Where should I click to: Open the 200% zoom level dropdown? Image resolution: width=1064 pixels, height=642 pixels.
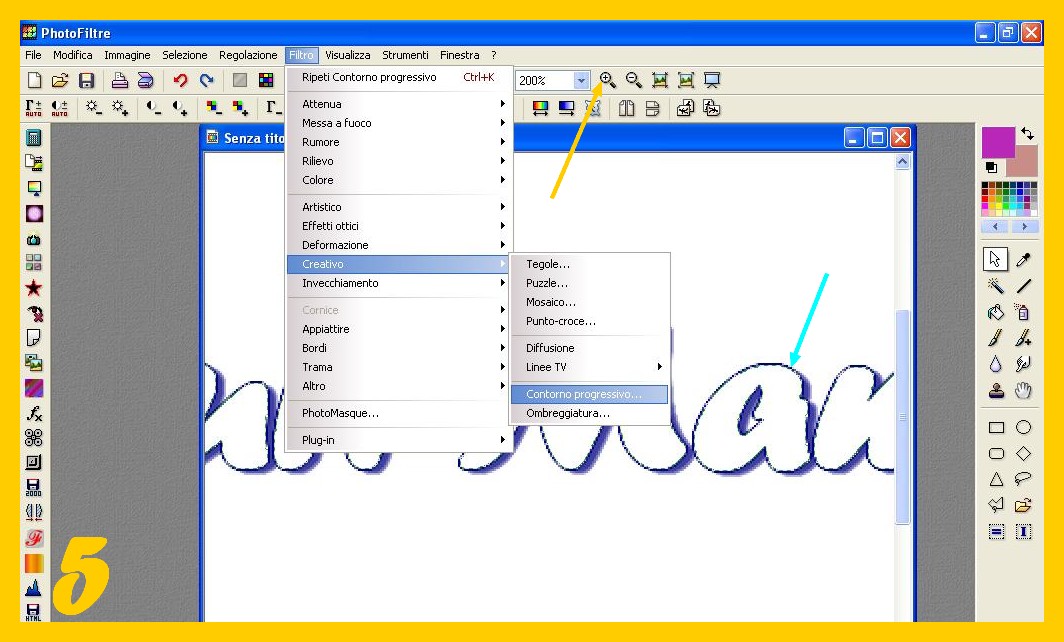coord(581,81)
